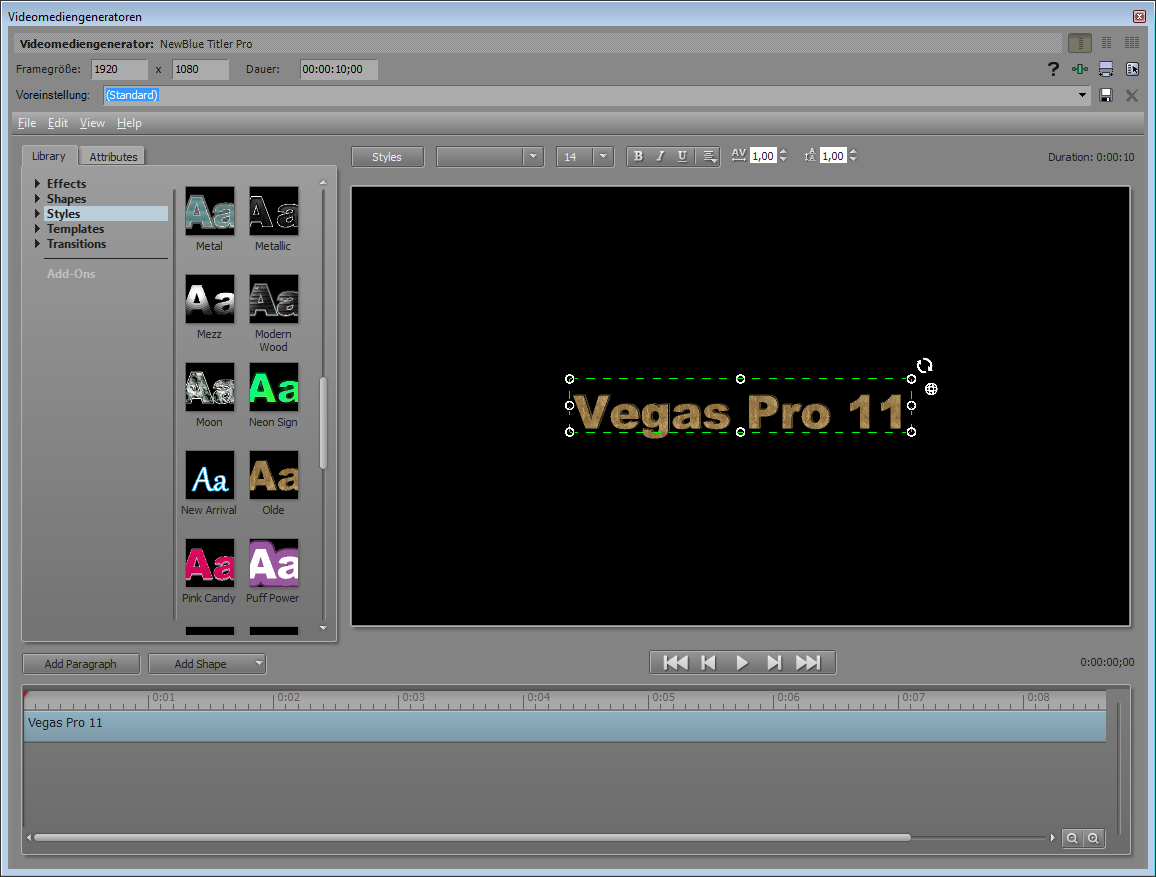Viewport: 1156px width, 877px height.
Task: Click the rotate handle above the title text
Action: pyautogui.click(x=925, y=366)
